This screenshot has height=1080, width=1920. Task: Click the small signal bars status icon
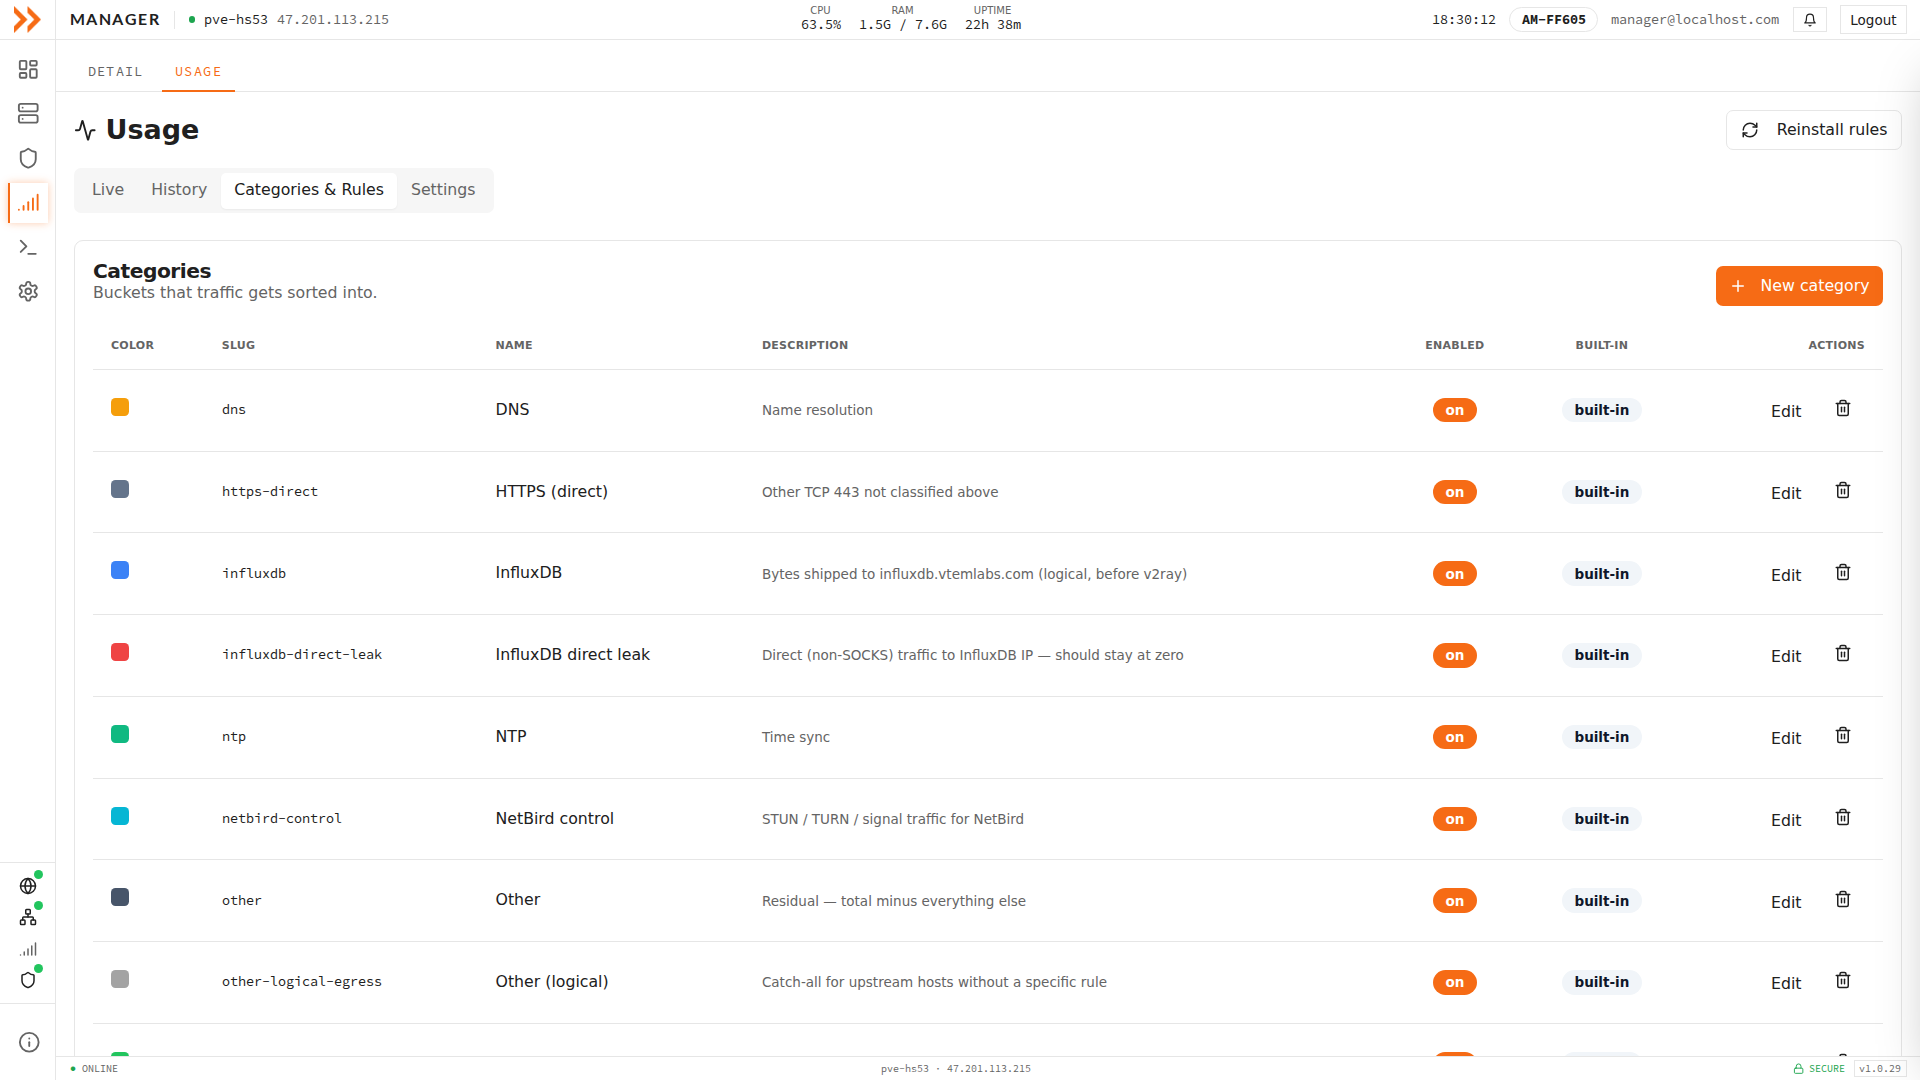pos(28,949)
